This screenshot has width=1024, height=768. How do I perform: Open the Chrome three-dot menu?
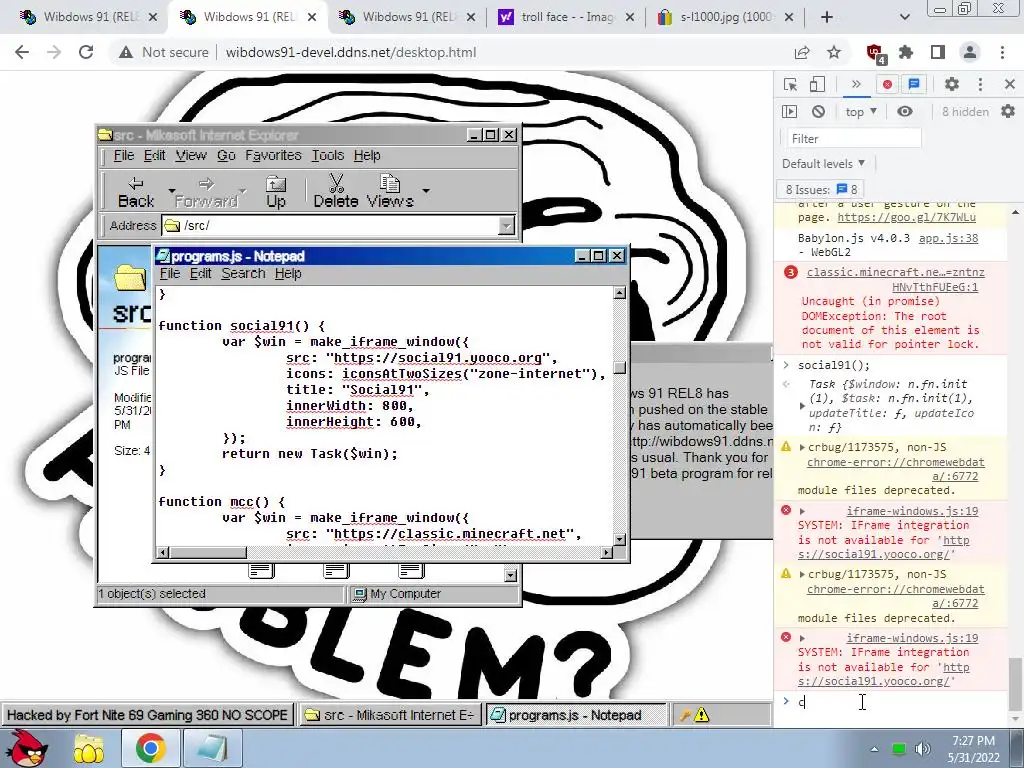[1002, 52]
